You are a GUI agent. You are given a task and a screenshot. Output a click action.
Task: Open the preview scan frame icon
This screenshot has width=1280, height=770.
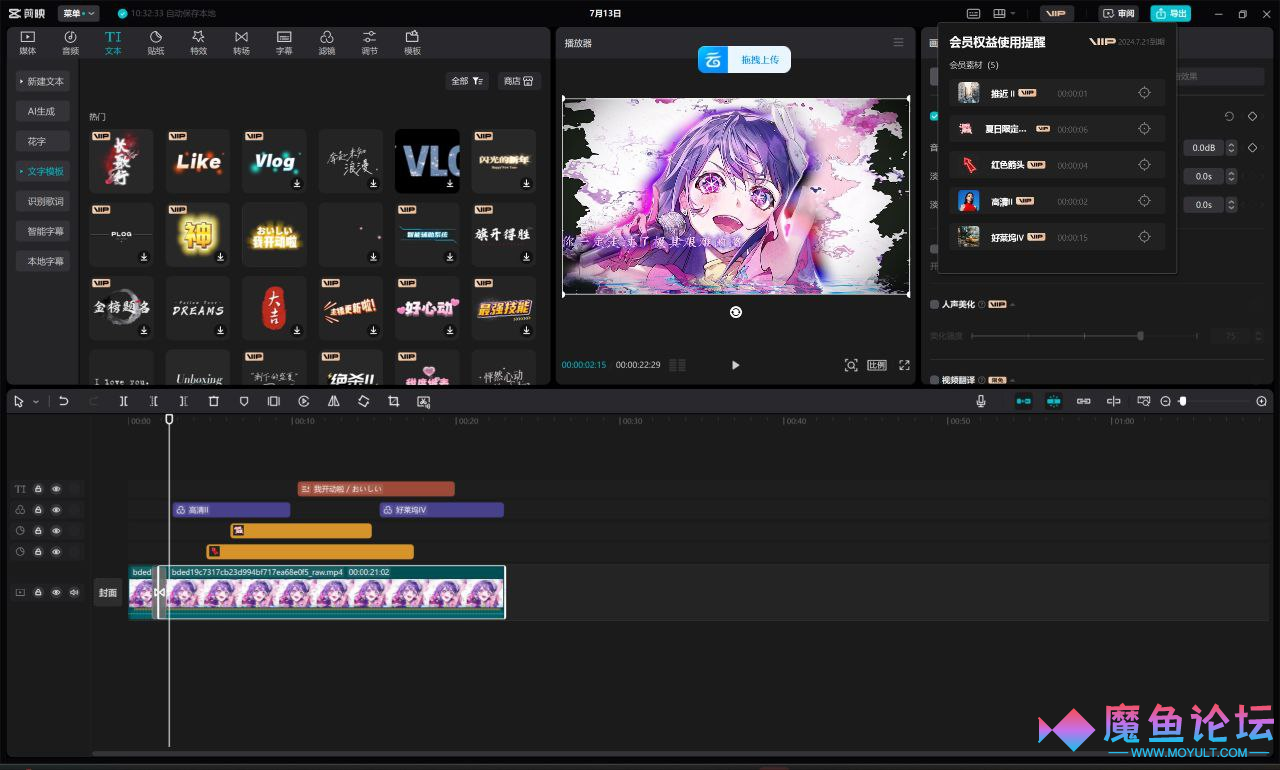pos(851,365)
